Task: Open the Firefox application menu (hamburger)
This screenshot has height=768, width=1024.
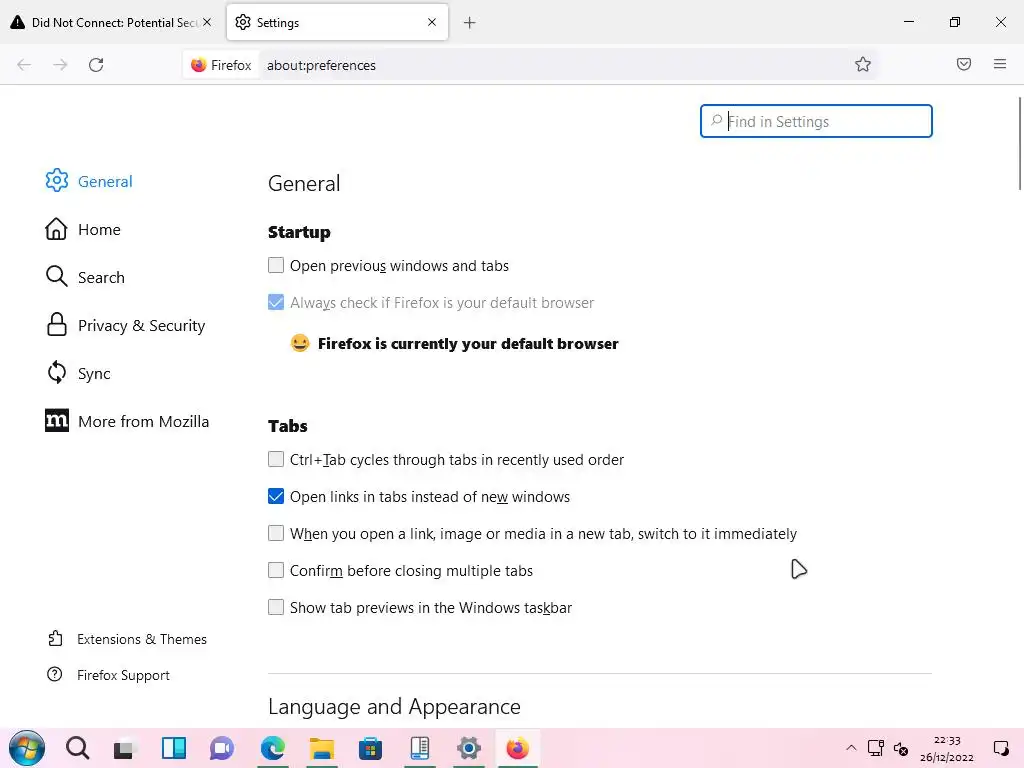Action: click(x=1000, y=64)
